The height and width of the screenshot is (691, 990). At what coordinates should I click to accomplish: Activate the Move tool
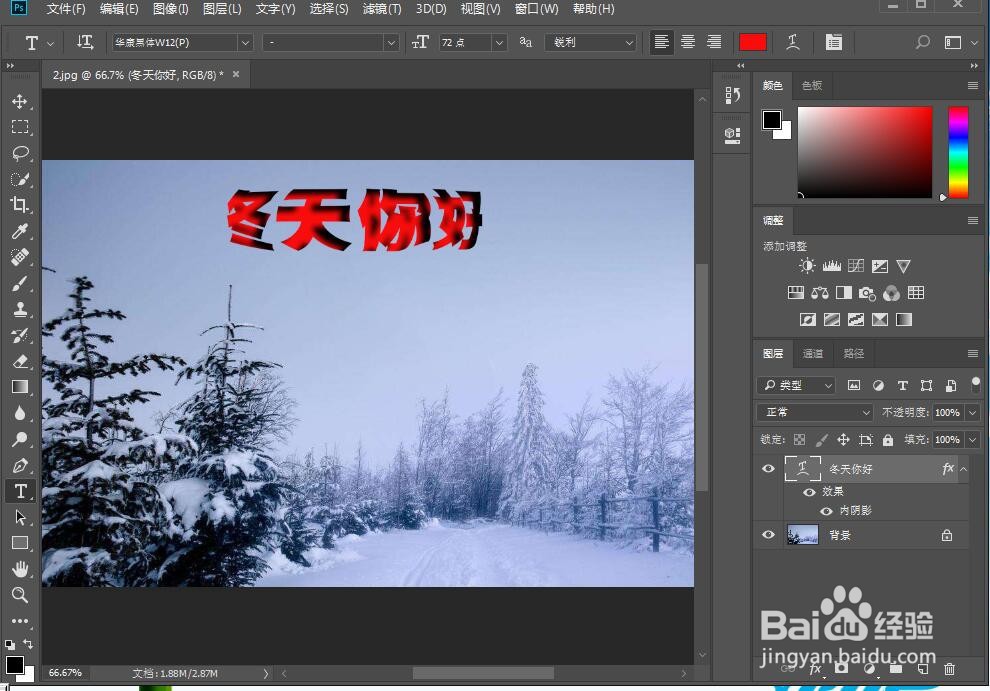[x=20, y=101]
